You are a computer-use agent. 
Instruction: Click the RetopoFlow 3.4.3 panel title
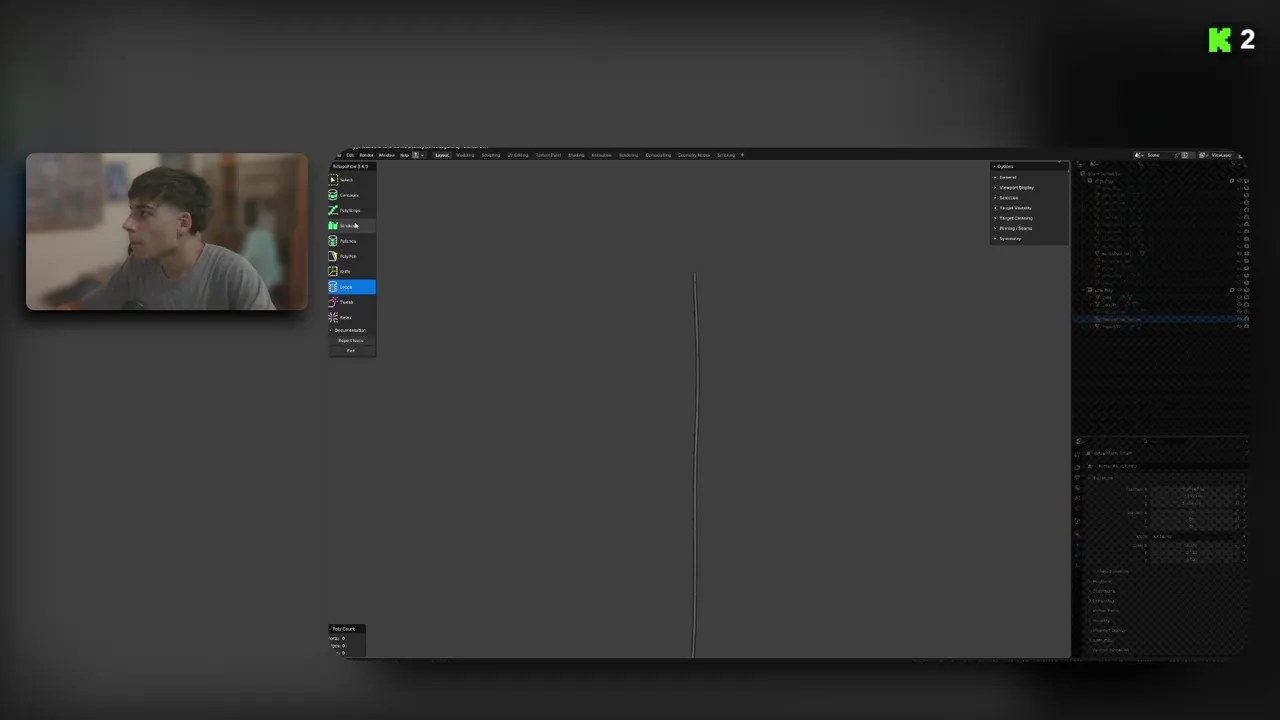(351, 166)
